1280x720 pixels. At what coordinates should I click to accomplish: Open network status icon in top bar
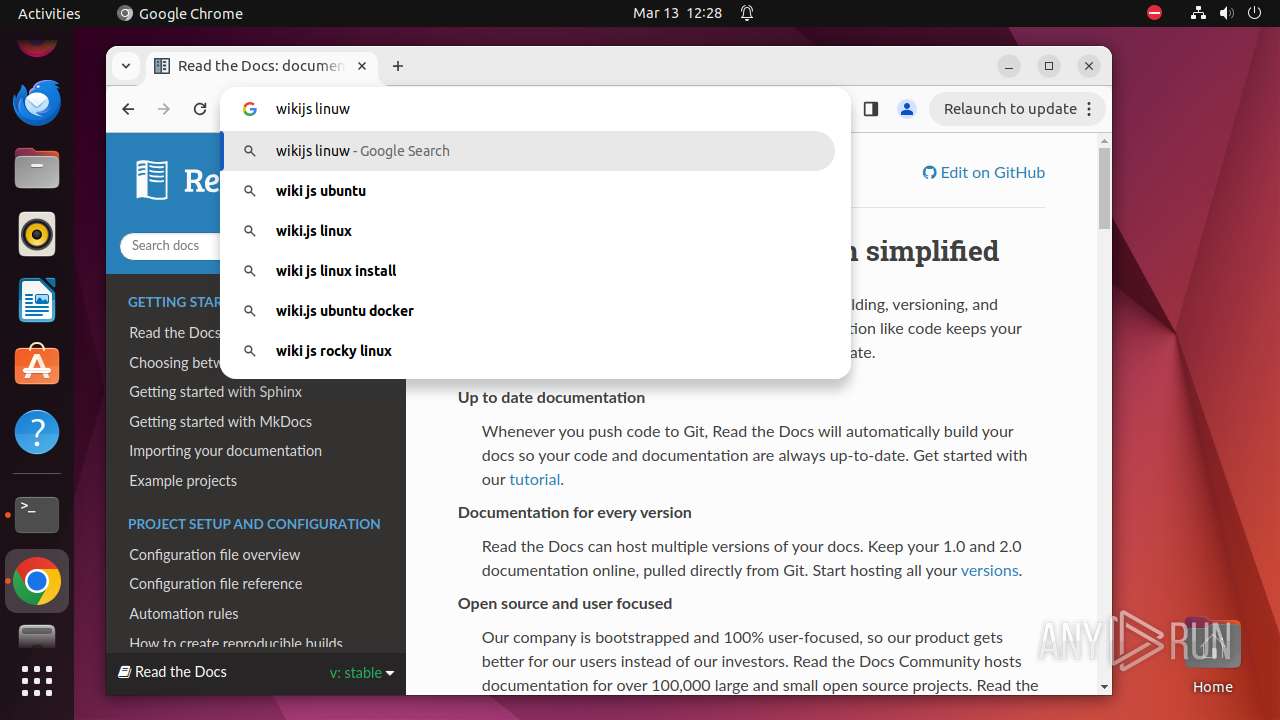pyautogui.click(x=1199, y=14)
